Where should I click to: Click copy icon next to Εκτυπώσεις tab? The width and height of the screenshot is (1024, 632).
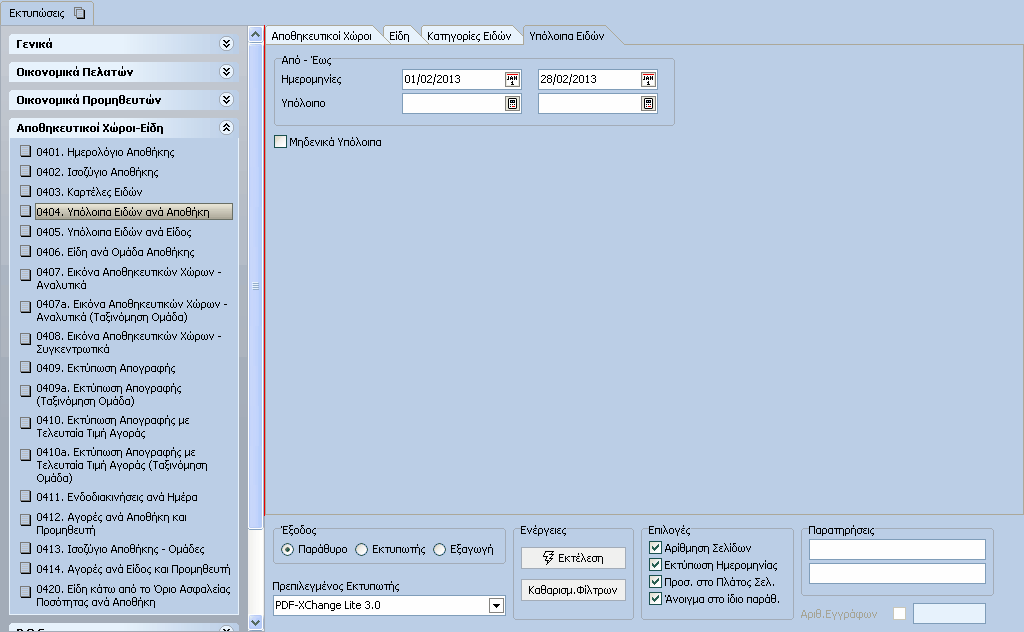(80, 13)
